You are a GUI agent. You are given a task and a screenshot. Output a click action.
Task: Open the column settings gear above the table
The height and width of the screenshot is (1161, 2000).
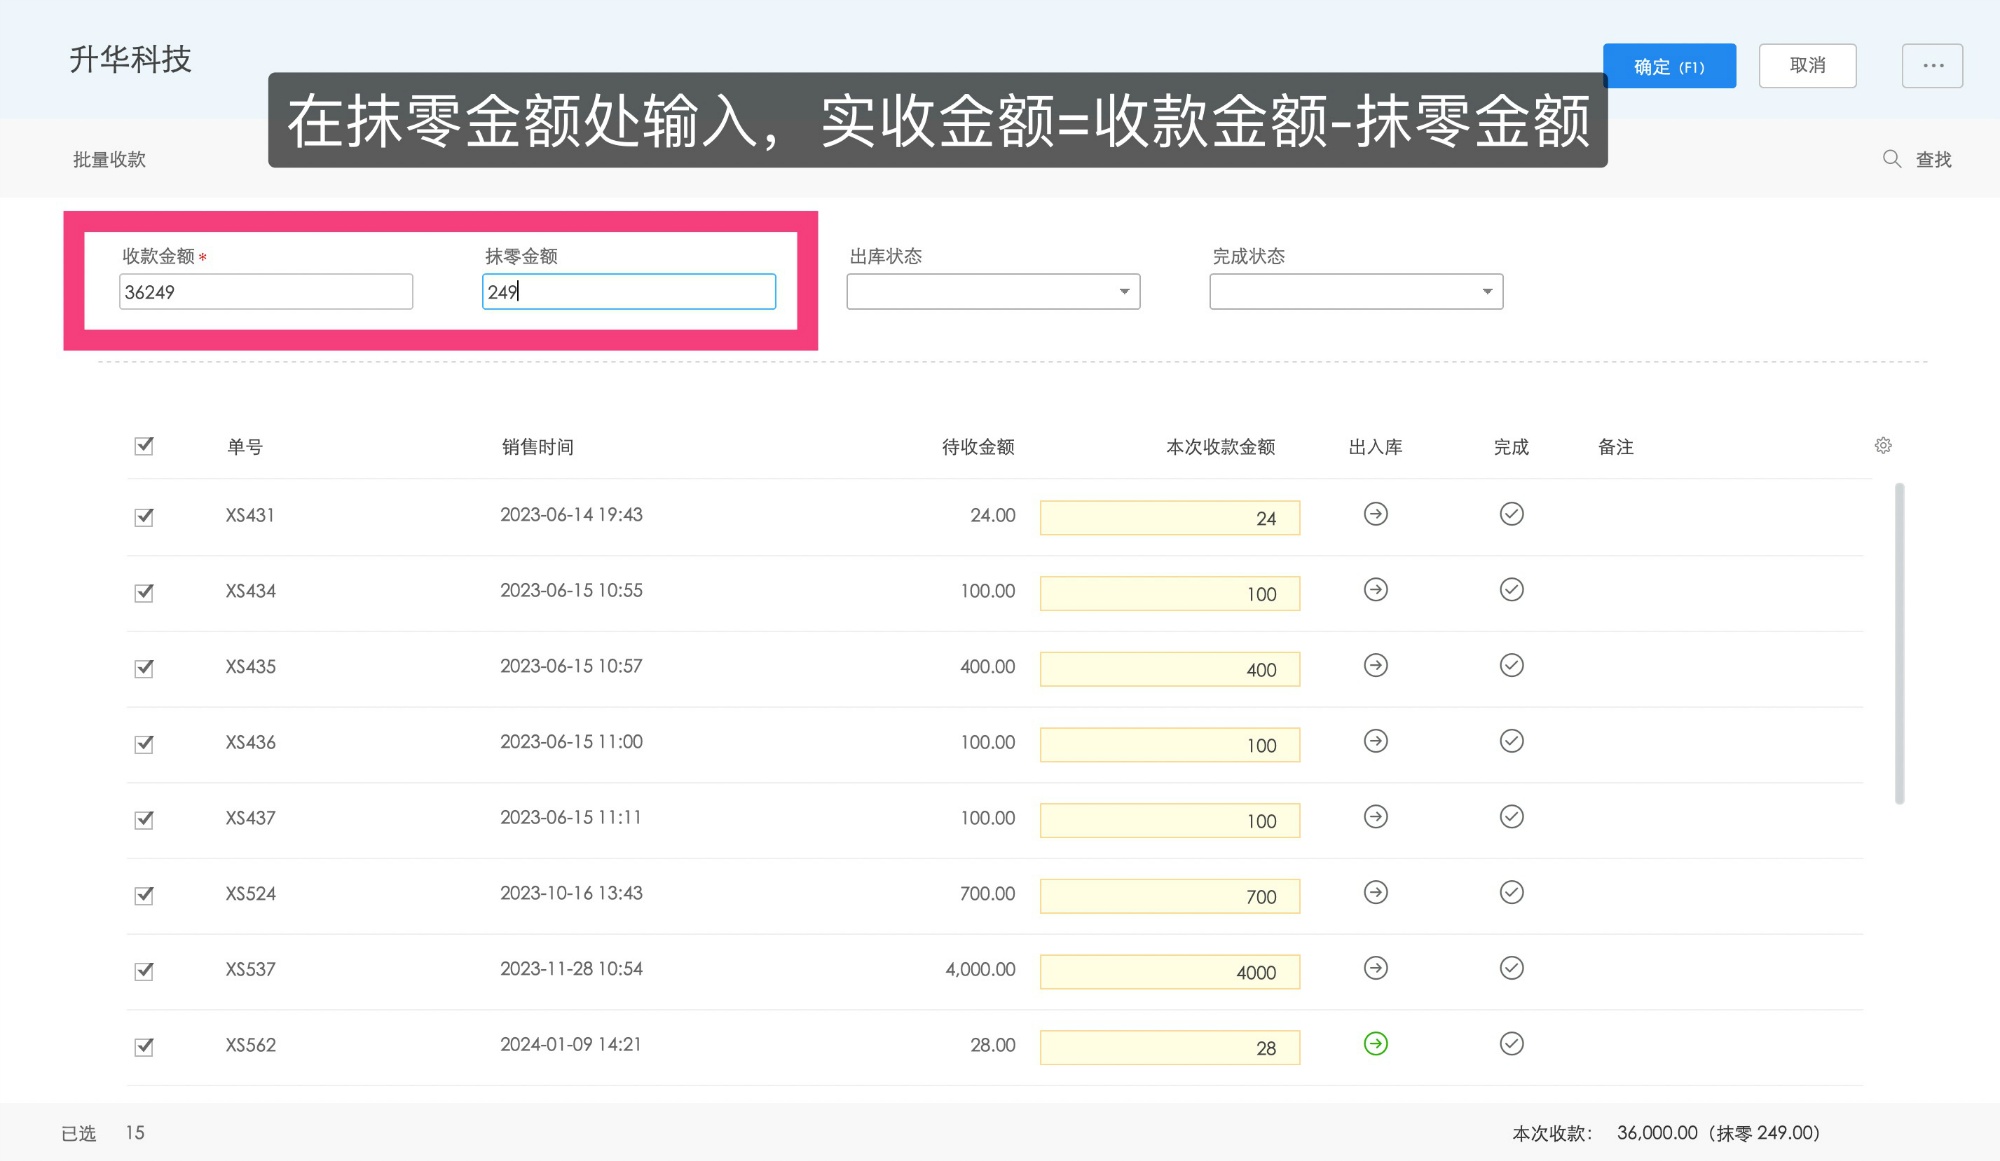tap(1883, 445)
